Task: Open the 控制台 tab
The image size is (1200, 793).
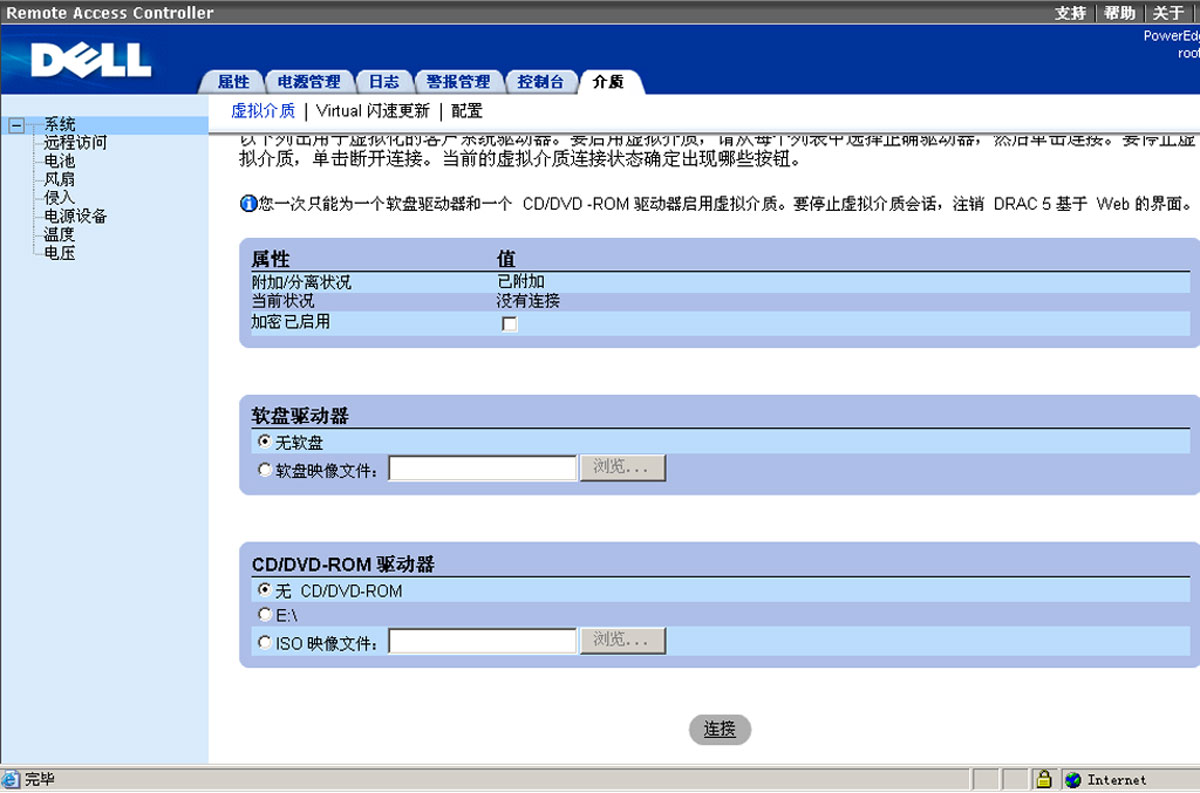Action: pos(541,82)
